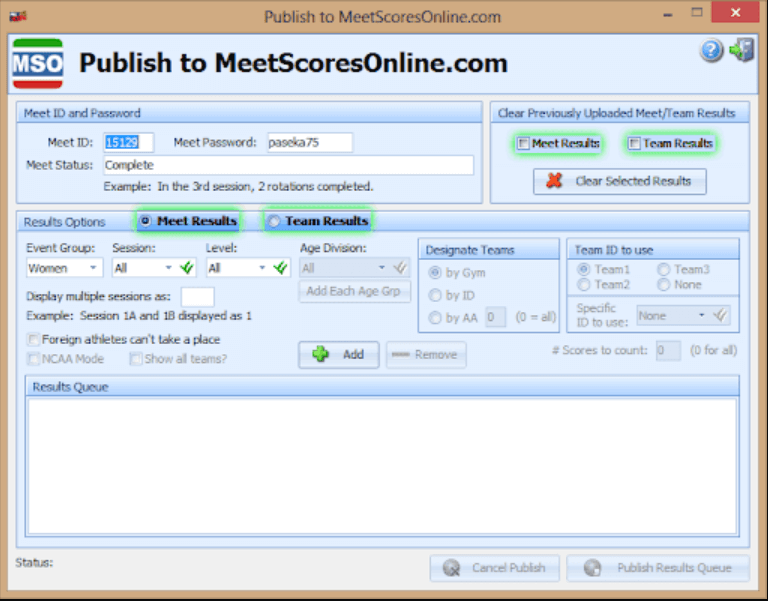Click Clear Selected Results button
The image size is (768, 601).
click(x=620, y=181)
